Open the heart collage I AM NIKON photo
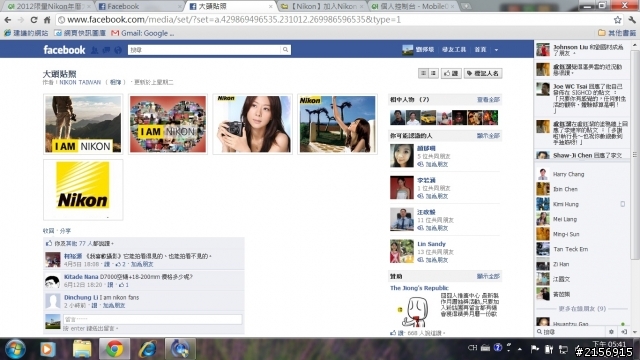Image resolution: width=640 pixels, height=360 pixels. coord(168,124)
